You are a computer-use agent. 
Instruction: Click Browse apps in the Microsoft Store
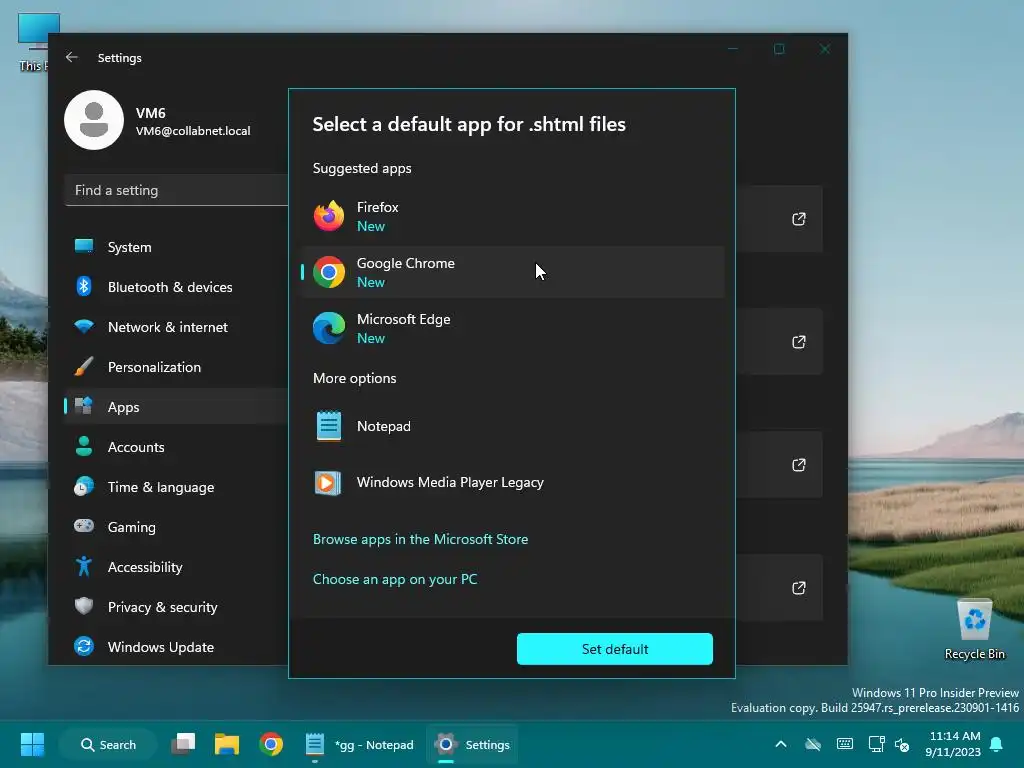pyautogui.click(x=421, y=539)
